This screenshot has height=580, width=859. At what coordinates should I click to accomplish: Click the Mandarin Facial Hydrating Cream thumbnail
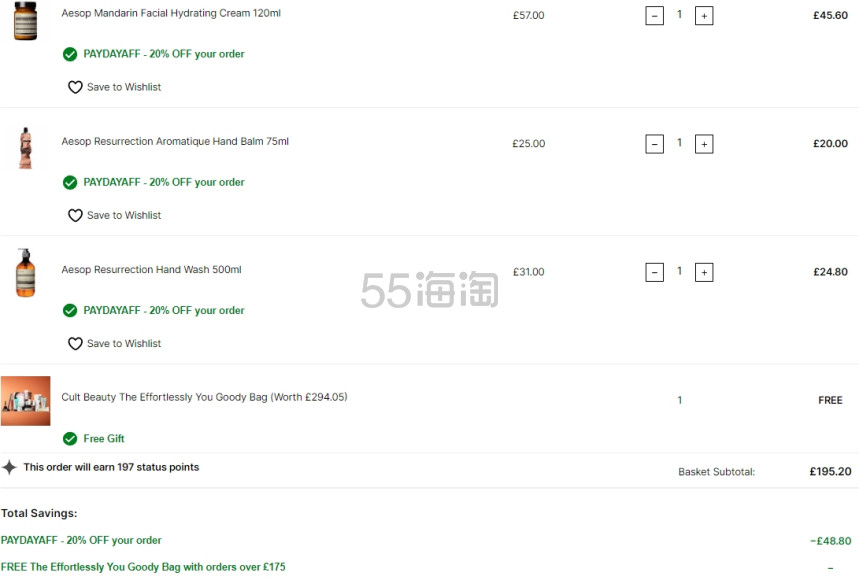25,20
